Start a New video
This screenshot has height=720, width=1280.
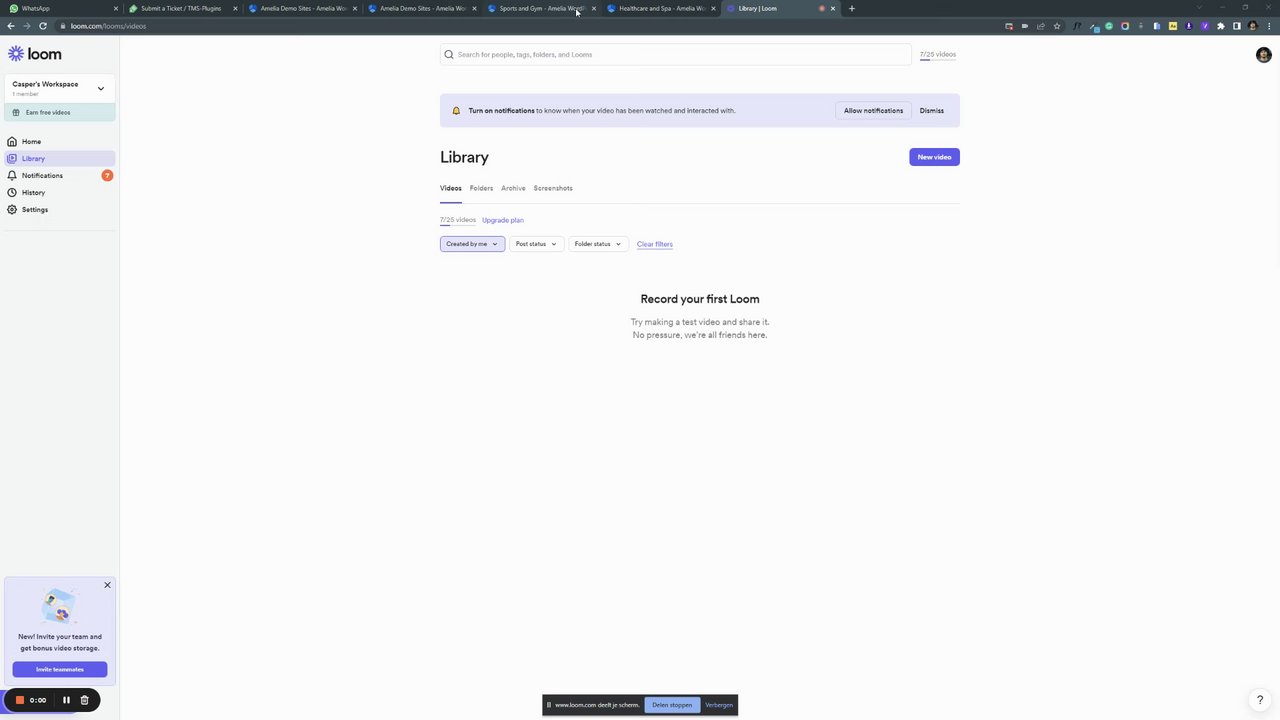(x=934, y=157)
